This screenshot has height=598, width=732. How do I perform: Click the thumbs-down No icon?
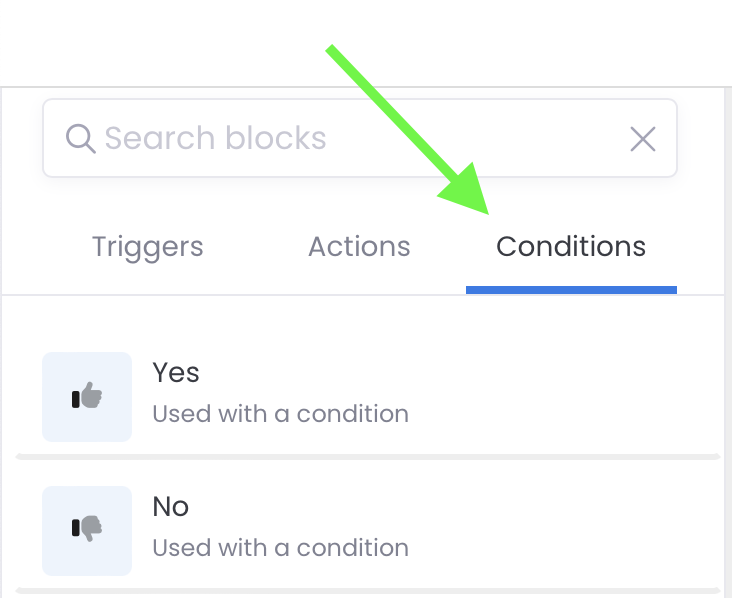click(87, 528)
